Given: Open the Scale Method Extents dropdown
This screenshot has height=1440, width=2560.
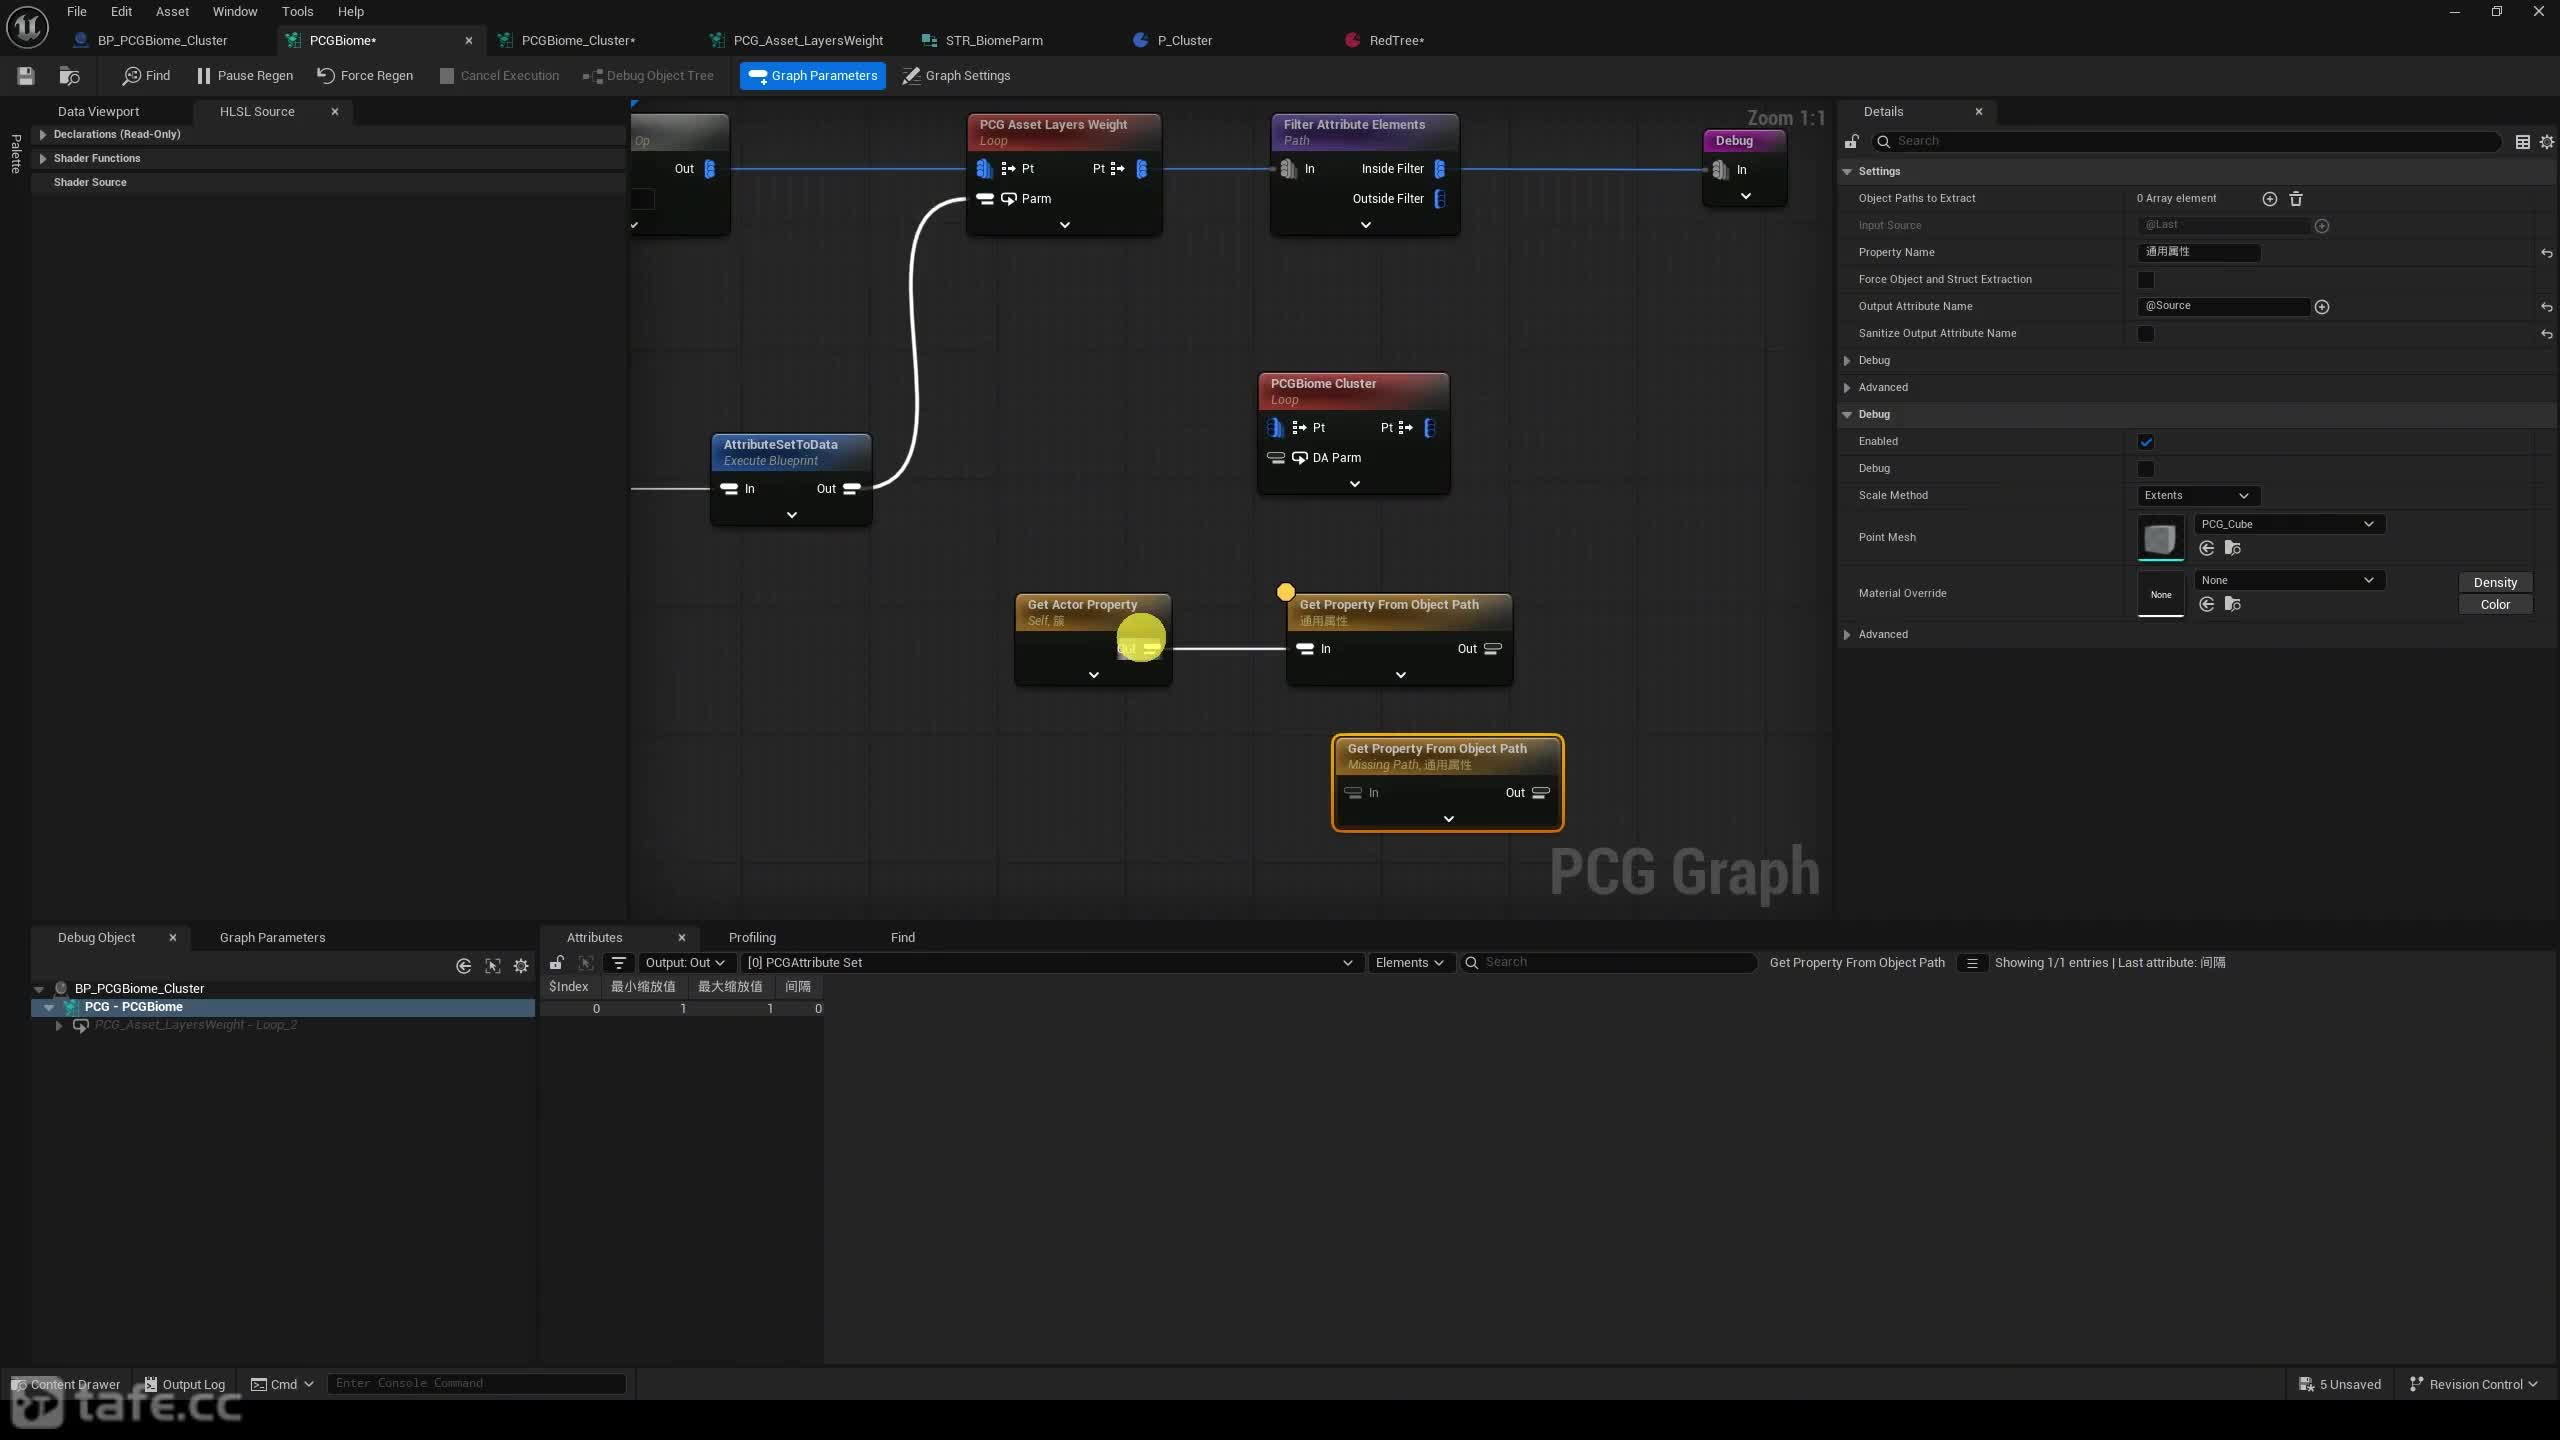Looking at the screenshot, I should (x=2196, y=496).
